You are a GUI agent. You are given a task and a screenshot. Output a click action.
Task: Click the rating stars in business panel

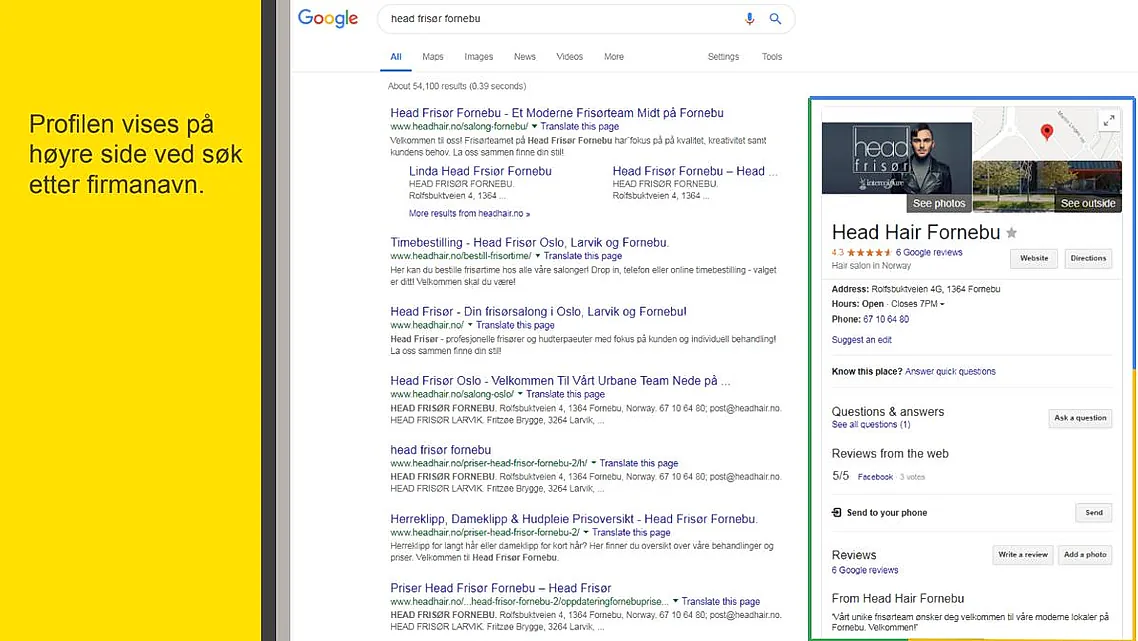coord(869,253)
